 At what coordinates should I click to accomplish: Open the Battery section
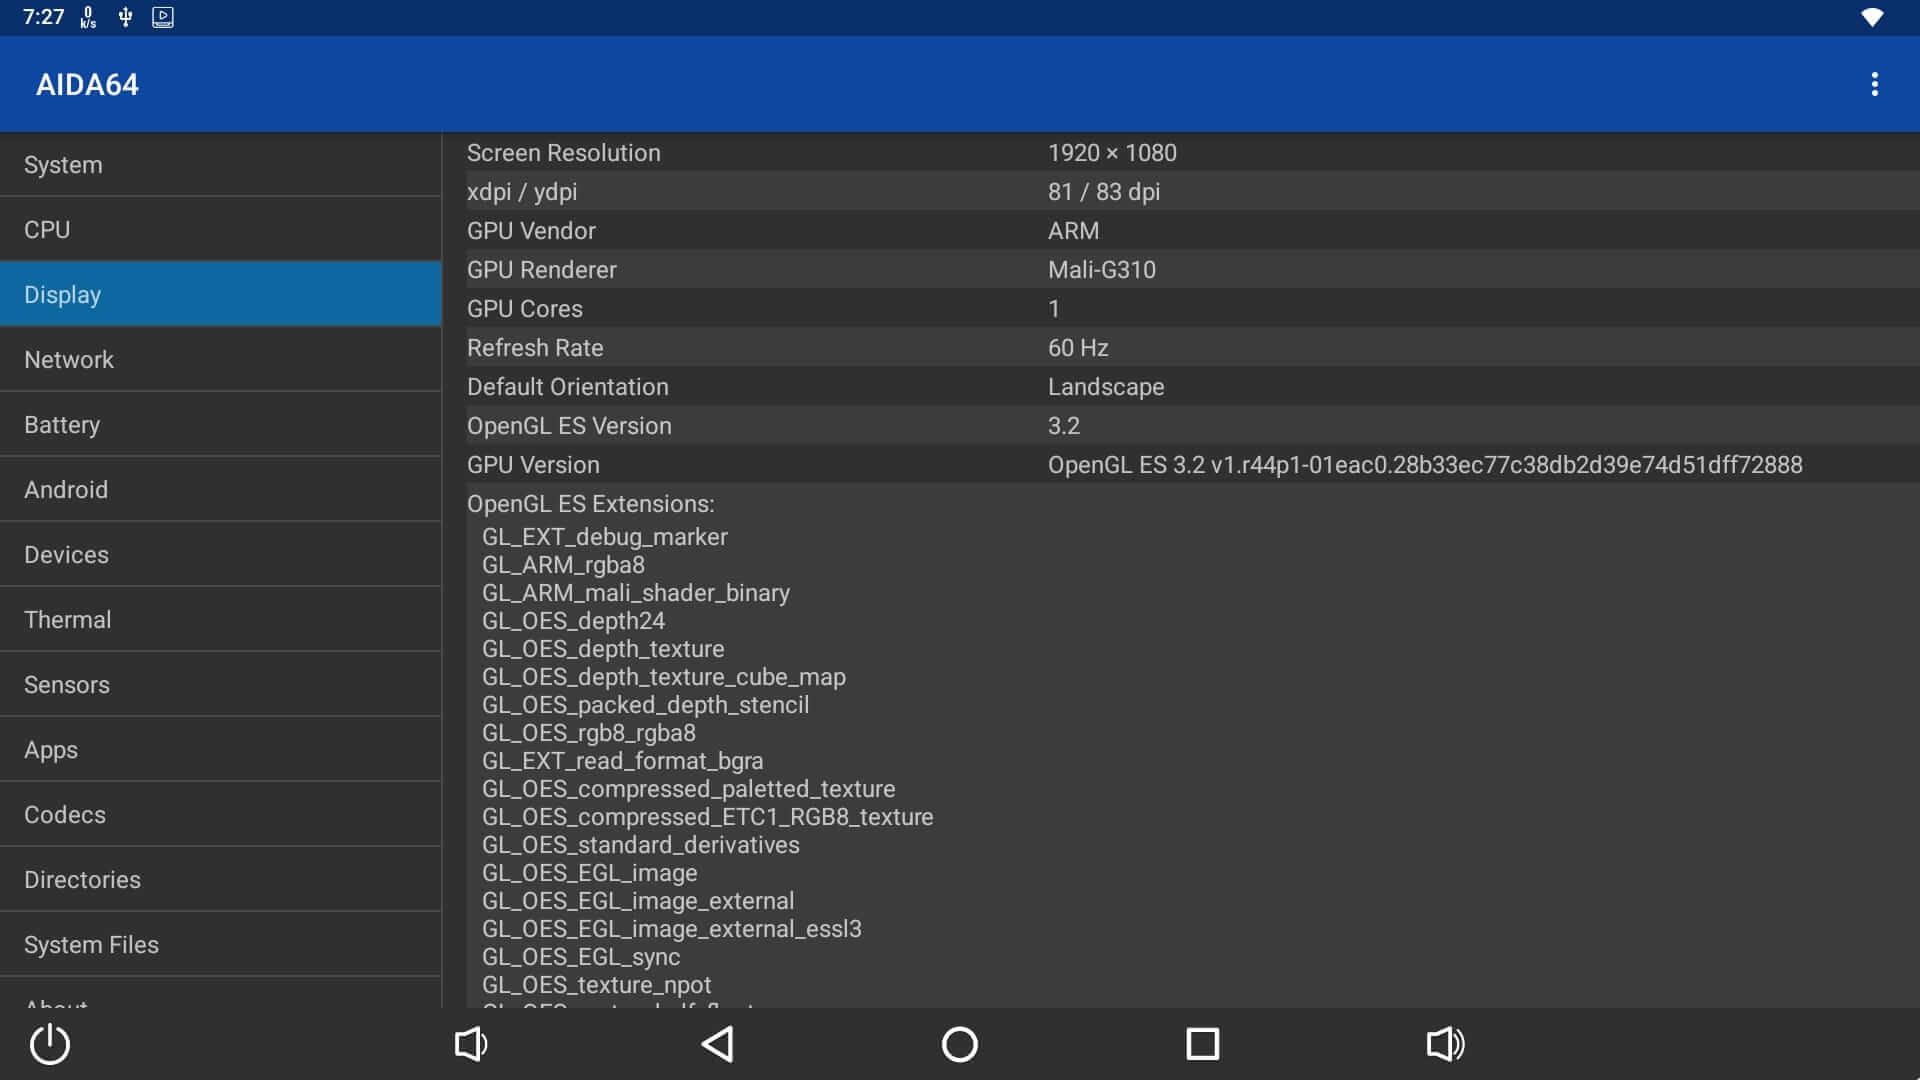220,425
